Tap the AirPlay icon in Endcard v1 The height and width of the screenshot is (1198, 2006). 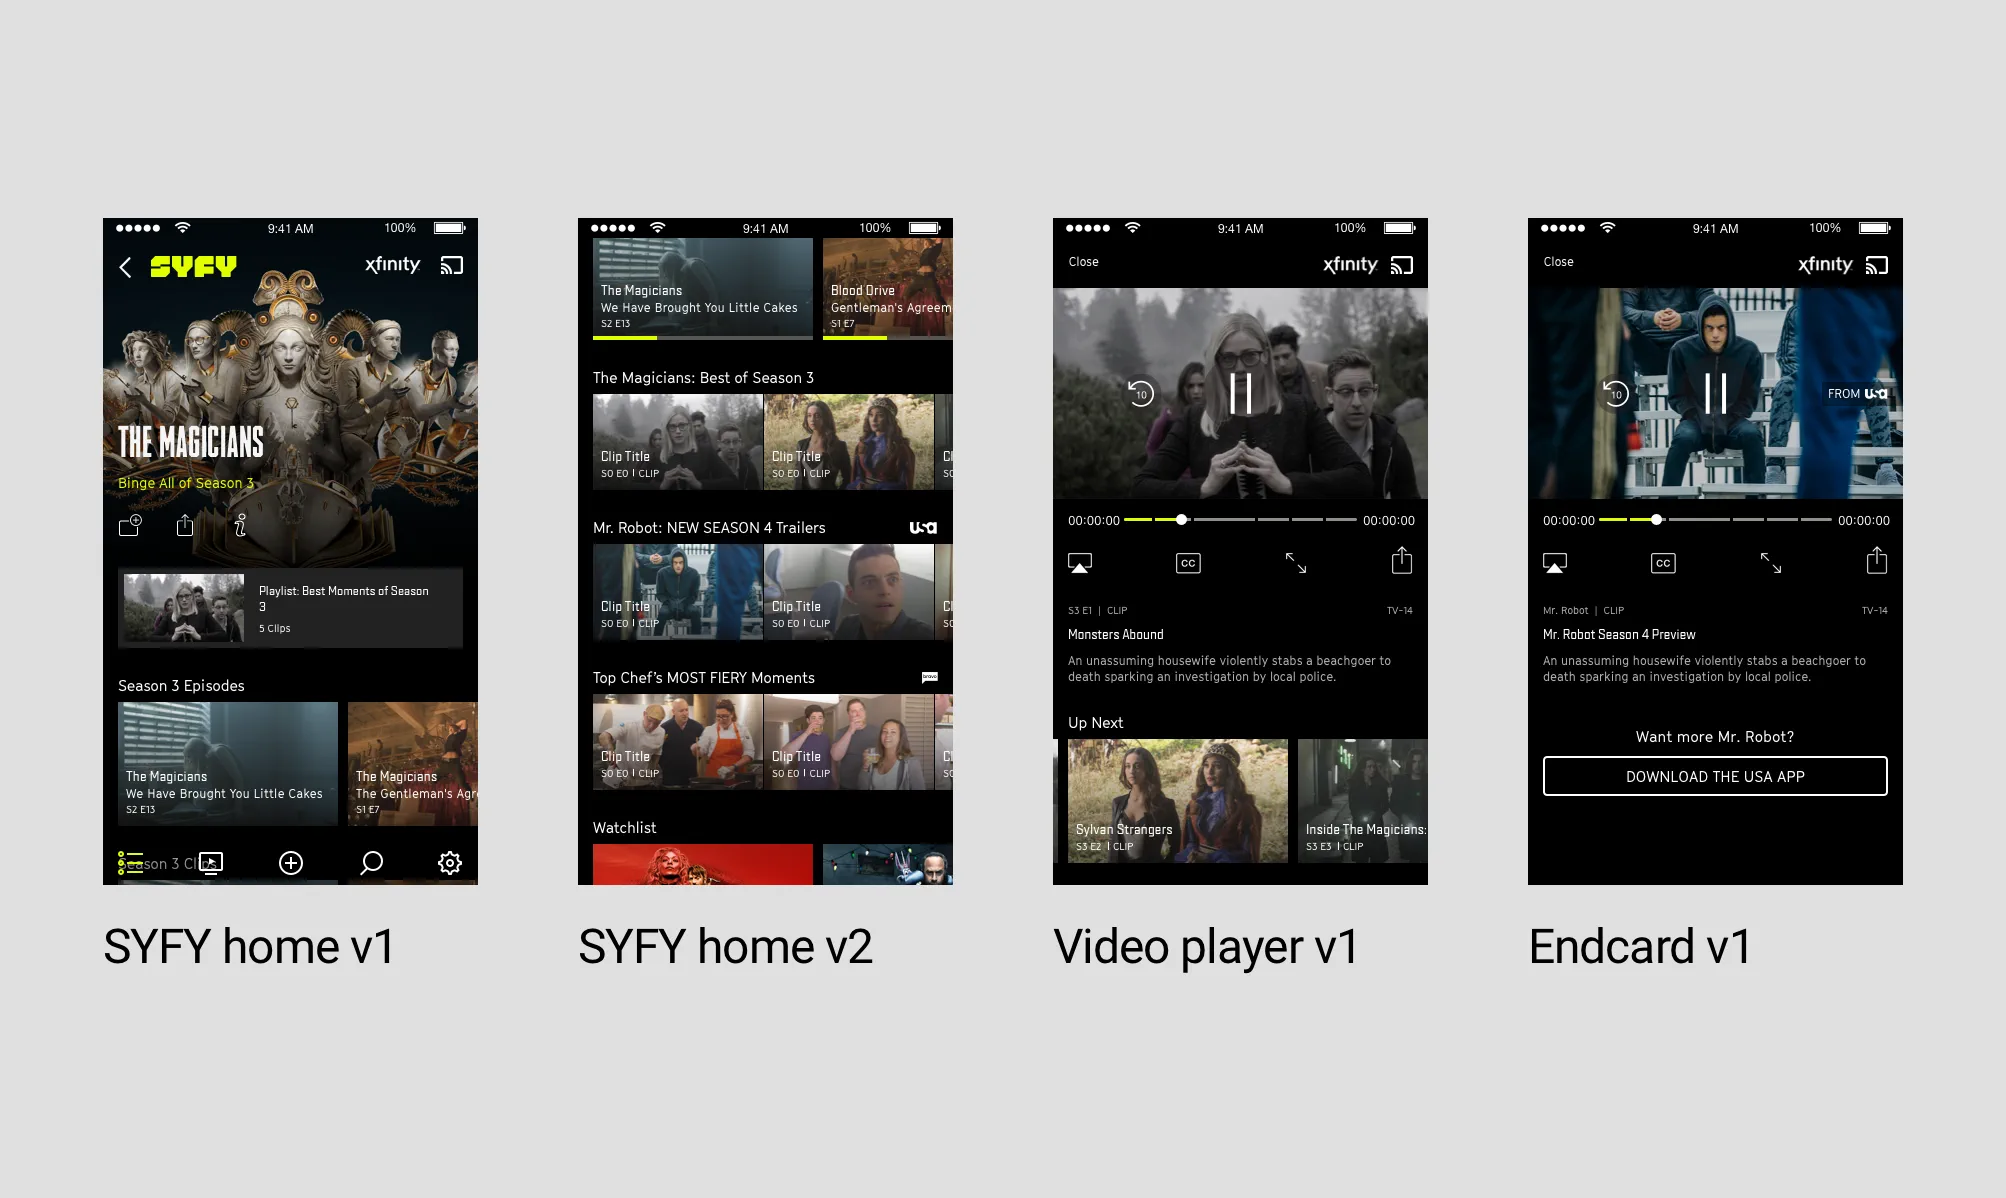pyautogui.click(x=1555, y=563)
